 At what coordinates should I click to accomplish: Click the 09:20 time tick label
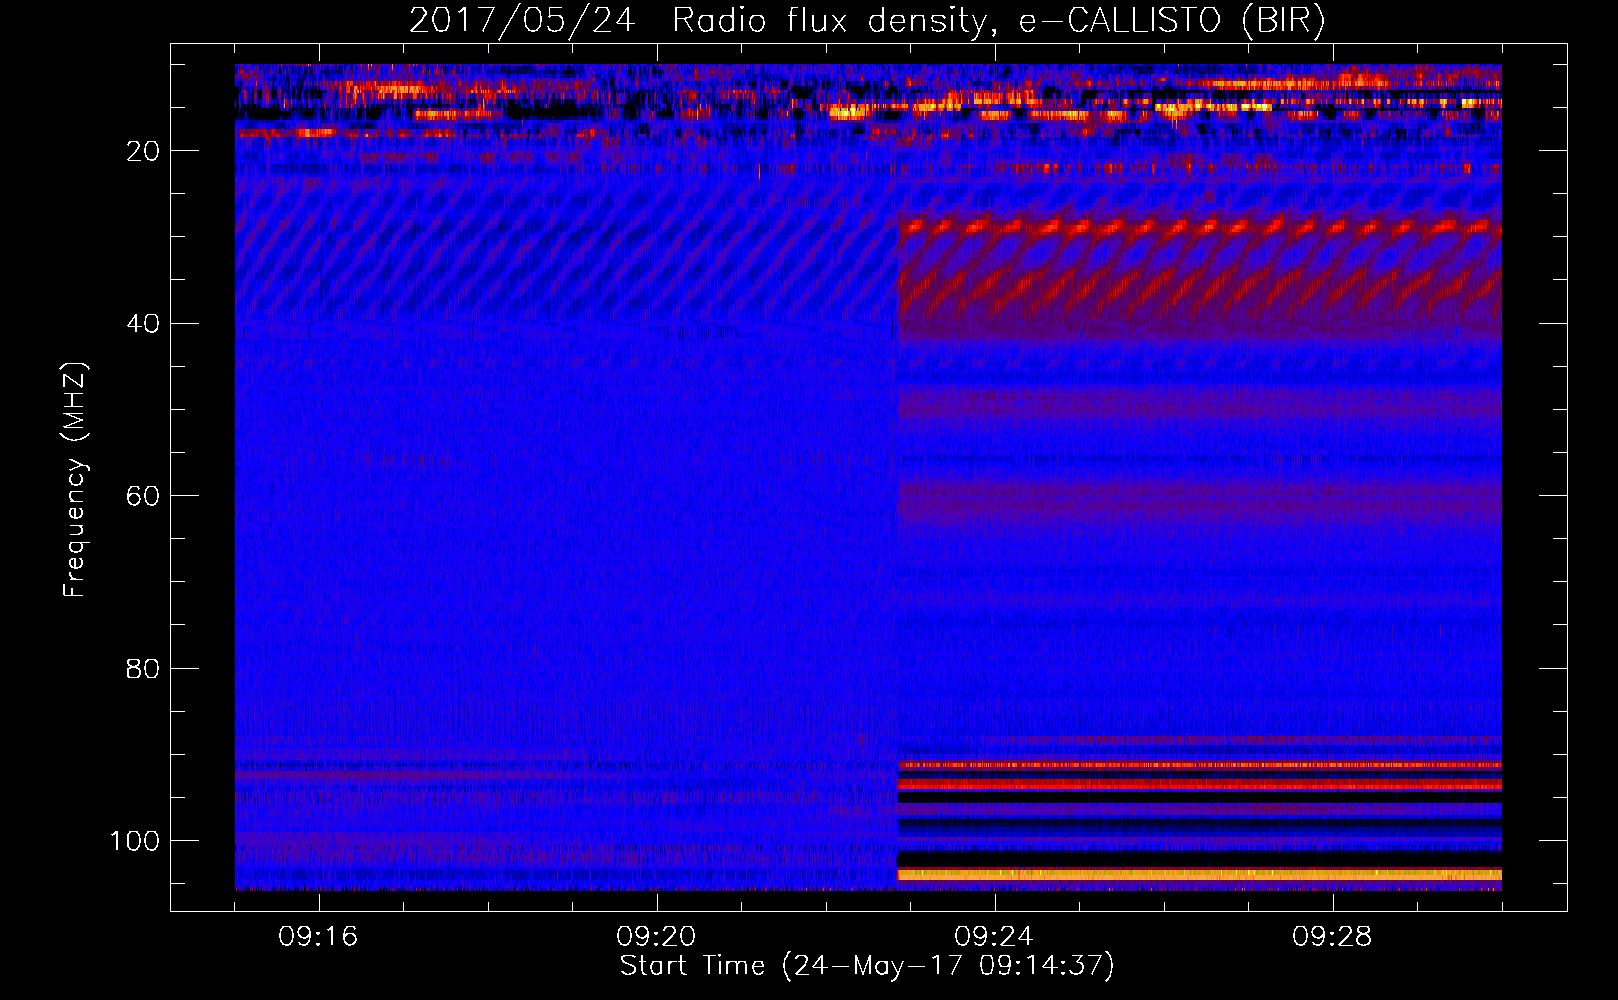click(656, 937)
